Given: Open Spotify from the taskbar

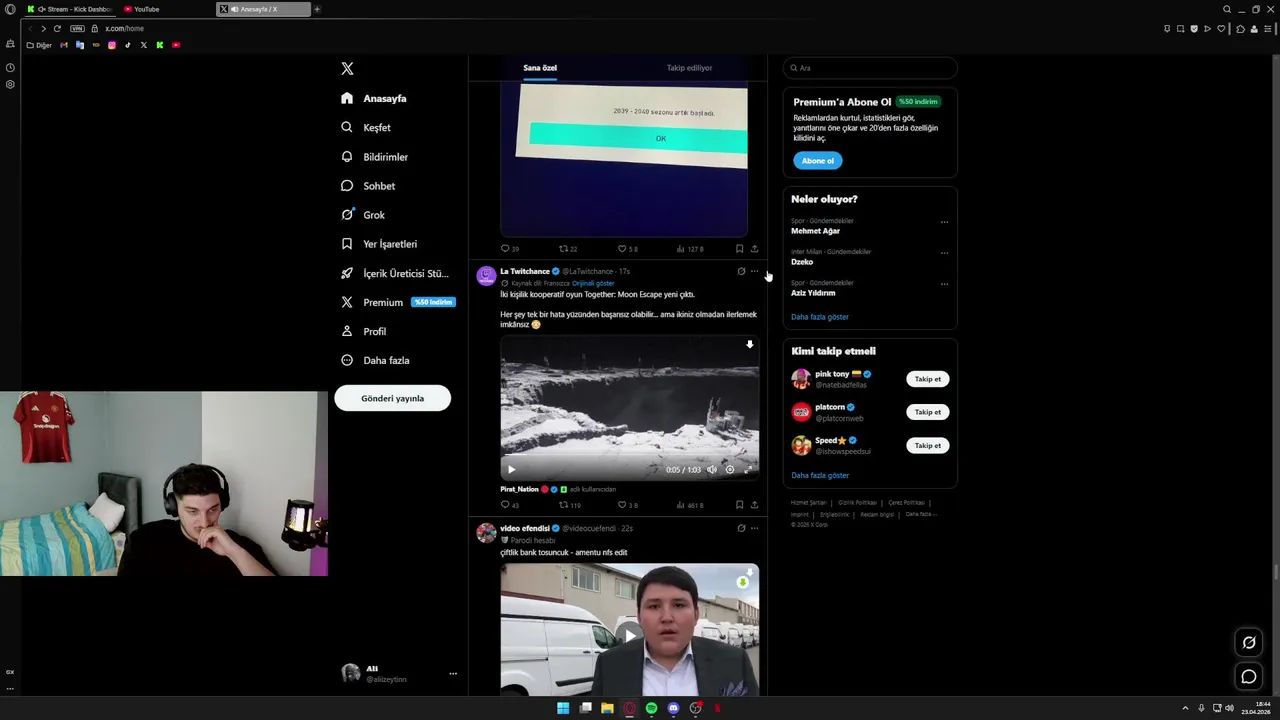Looking at the screenshot, I should click(x=651, y=708).
